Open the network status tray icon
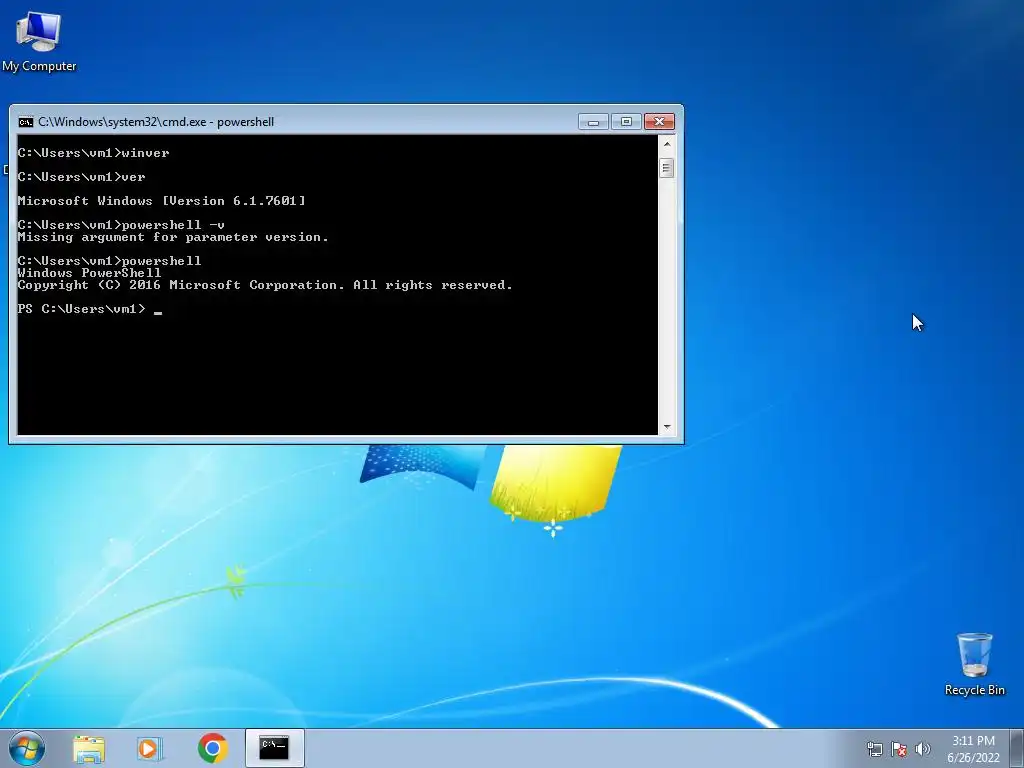This screenshot has width=1024, height=768. click(x=874, y=749)
